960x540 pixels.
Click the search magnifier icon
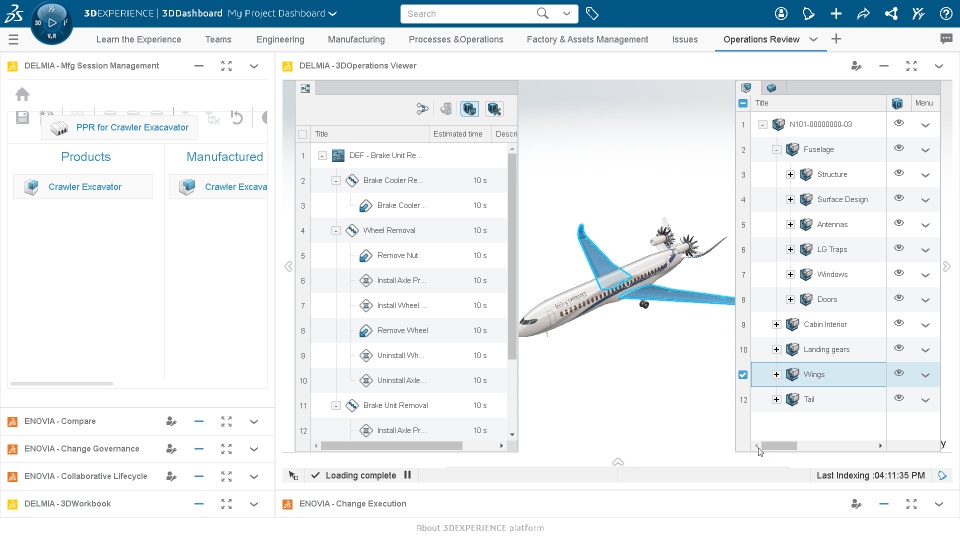coord(542,13)
